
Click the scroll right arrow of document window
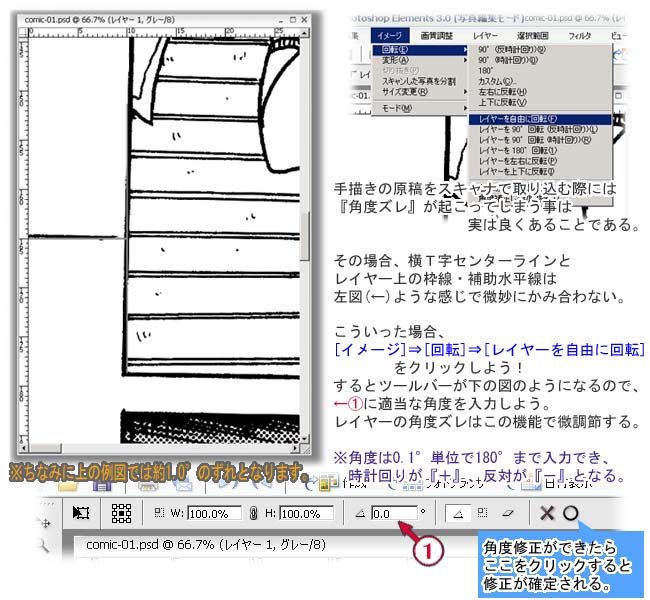[x=295, y=448]
